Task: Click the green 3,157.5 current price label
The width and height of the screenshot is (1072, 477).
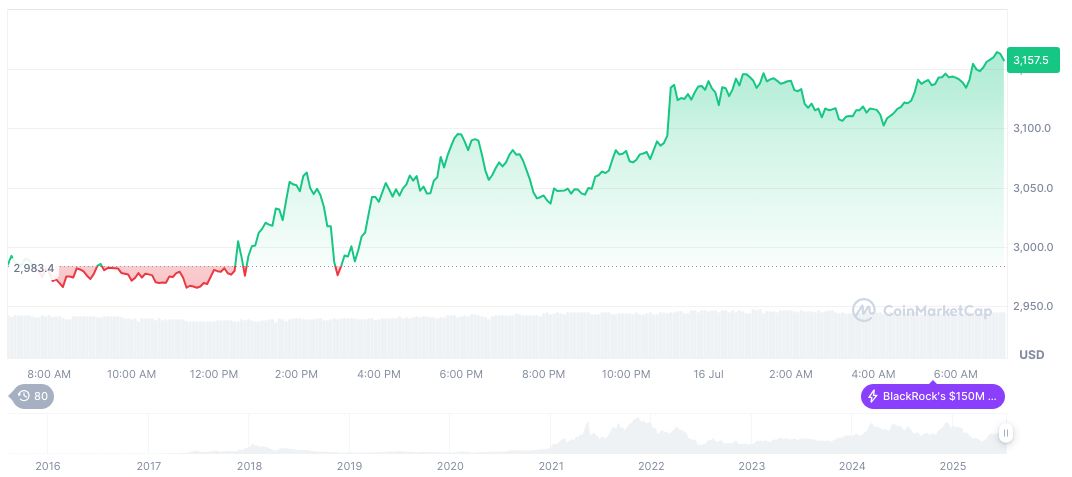Action: (x=1030, y=61)
